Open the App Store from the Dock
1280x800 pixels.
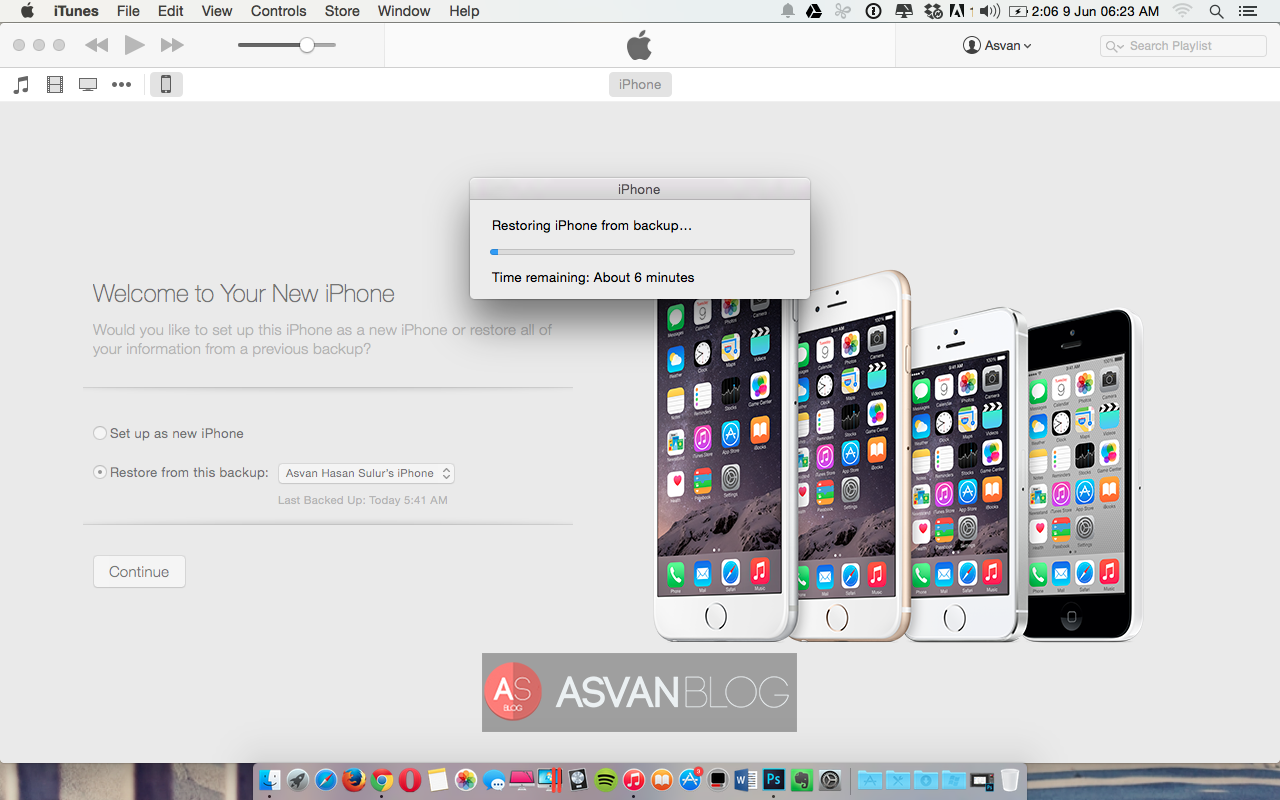(x=690, y=780)
